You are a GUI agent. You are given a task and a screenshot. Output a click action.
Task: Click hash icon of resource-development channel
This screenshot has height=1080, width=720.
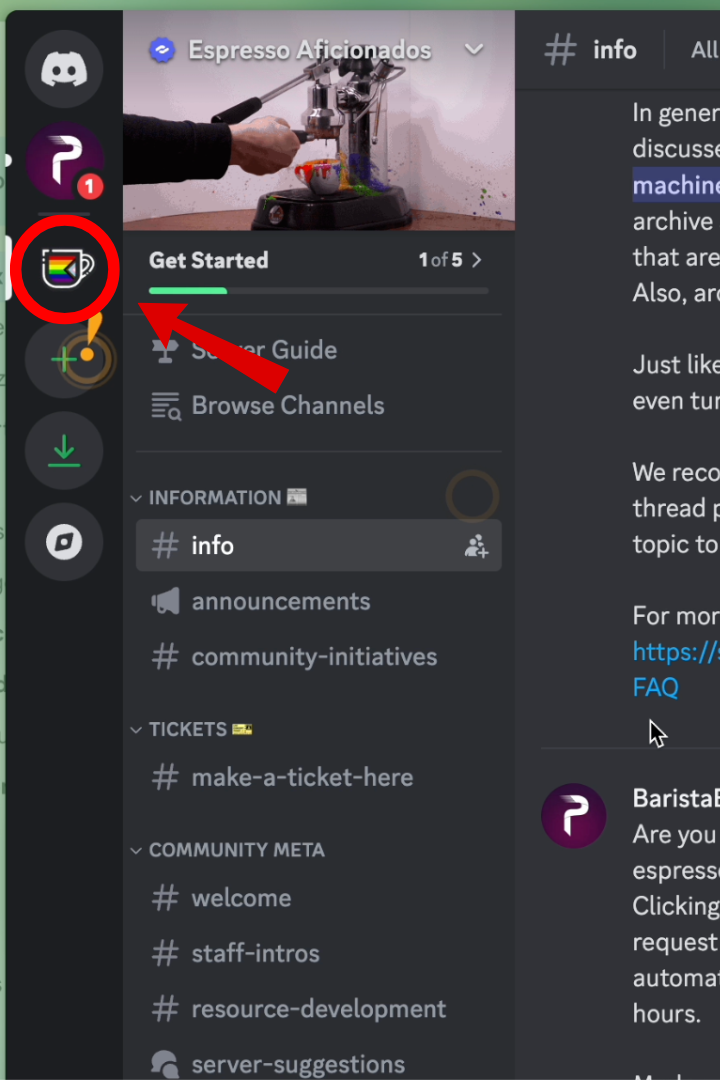click(165, 1009)
